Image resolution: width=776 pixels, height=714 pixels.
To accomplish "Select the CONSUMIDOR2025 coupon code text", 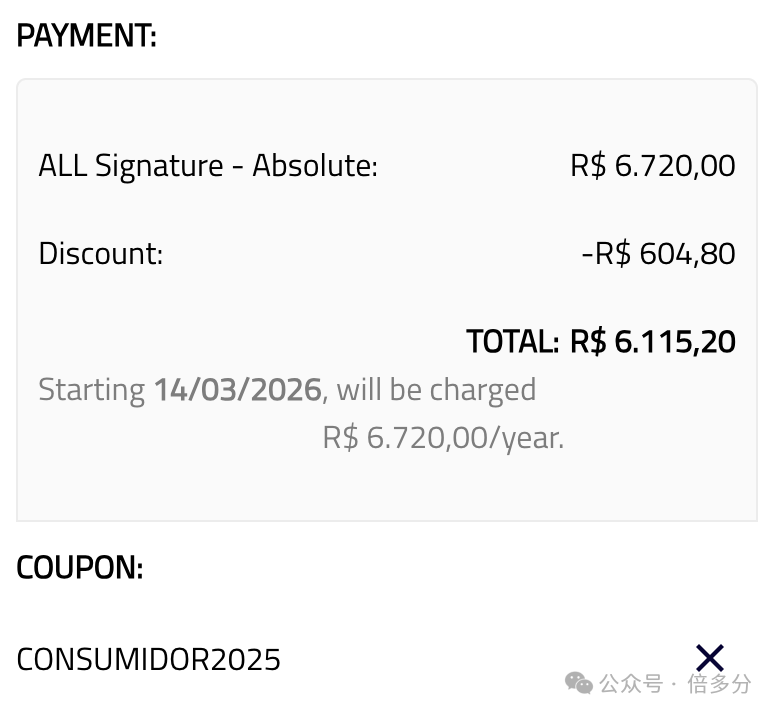I will coord(148,659).
